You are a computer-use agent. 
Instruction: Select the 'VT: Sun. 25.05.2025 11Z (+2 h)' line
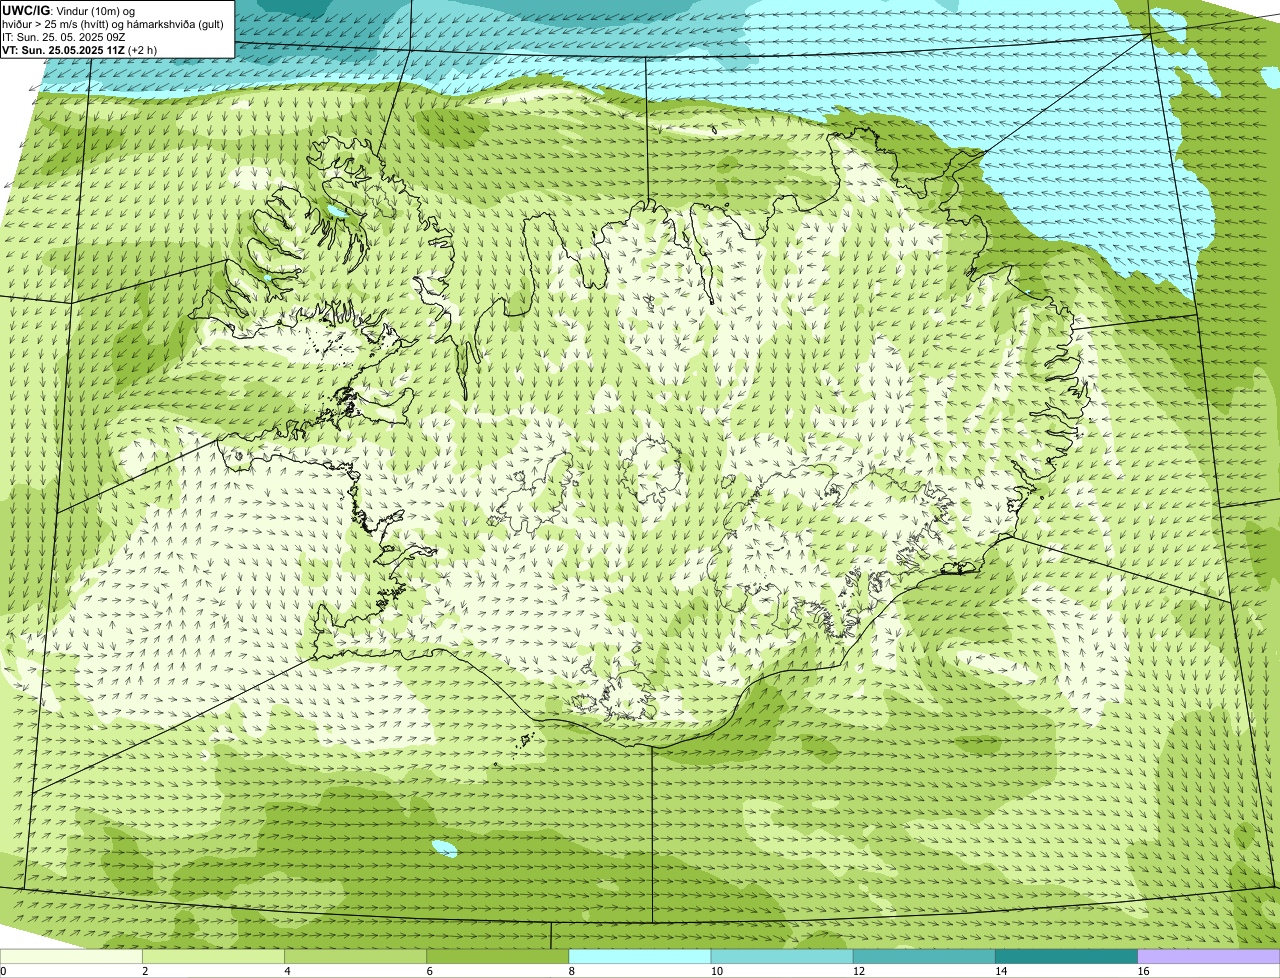tap(79, 49)
